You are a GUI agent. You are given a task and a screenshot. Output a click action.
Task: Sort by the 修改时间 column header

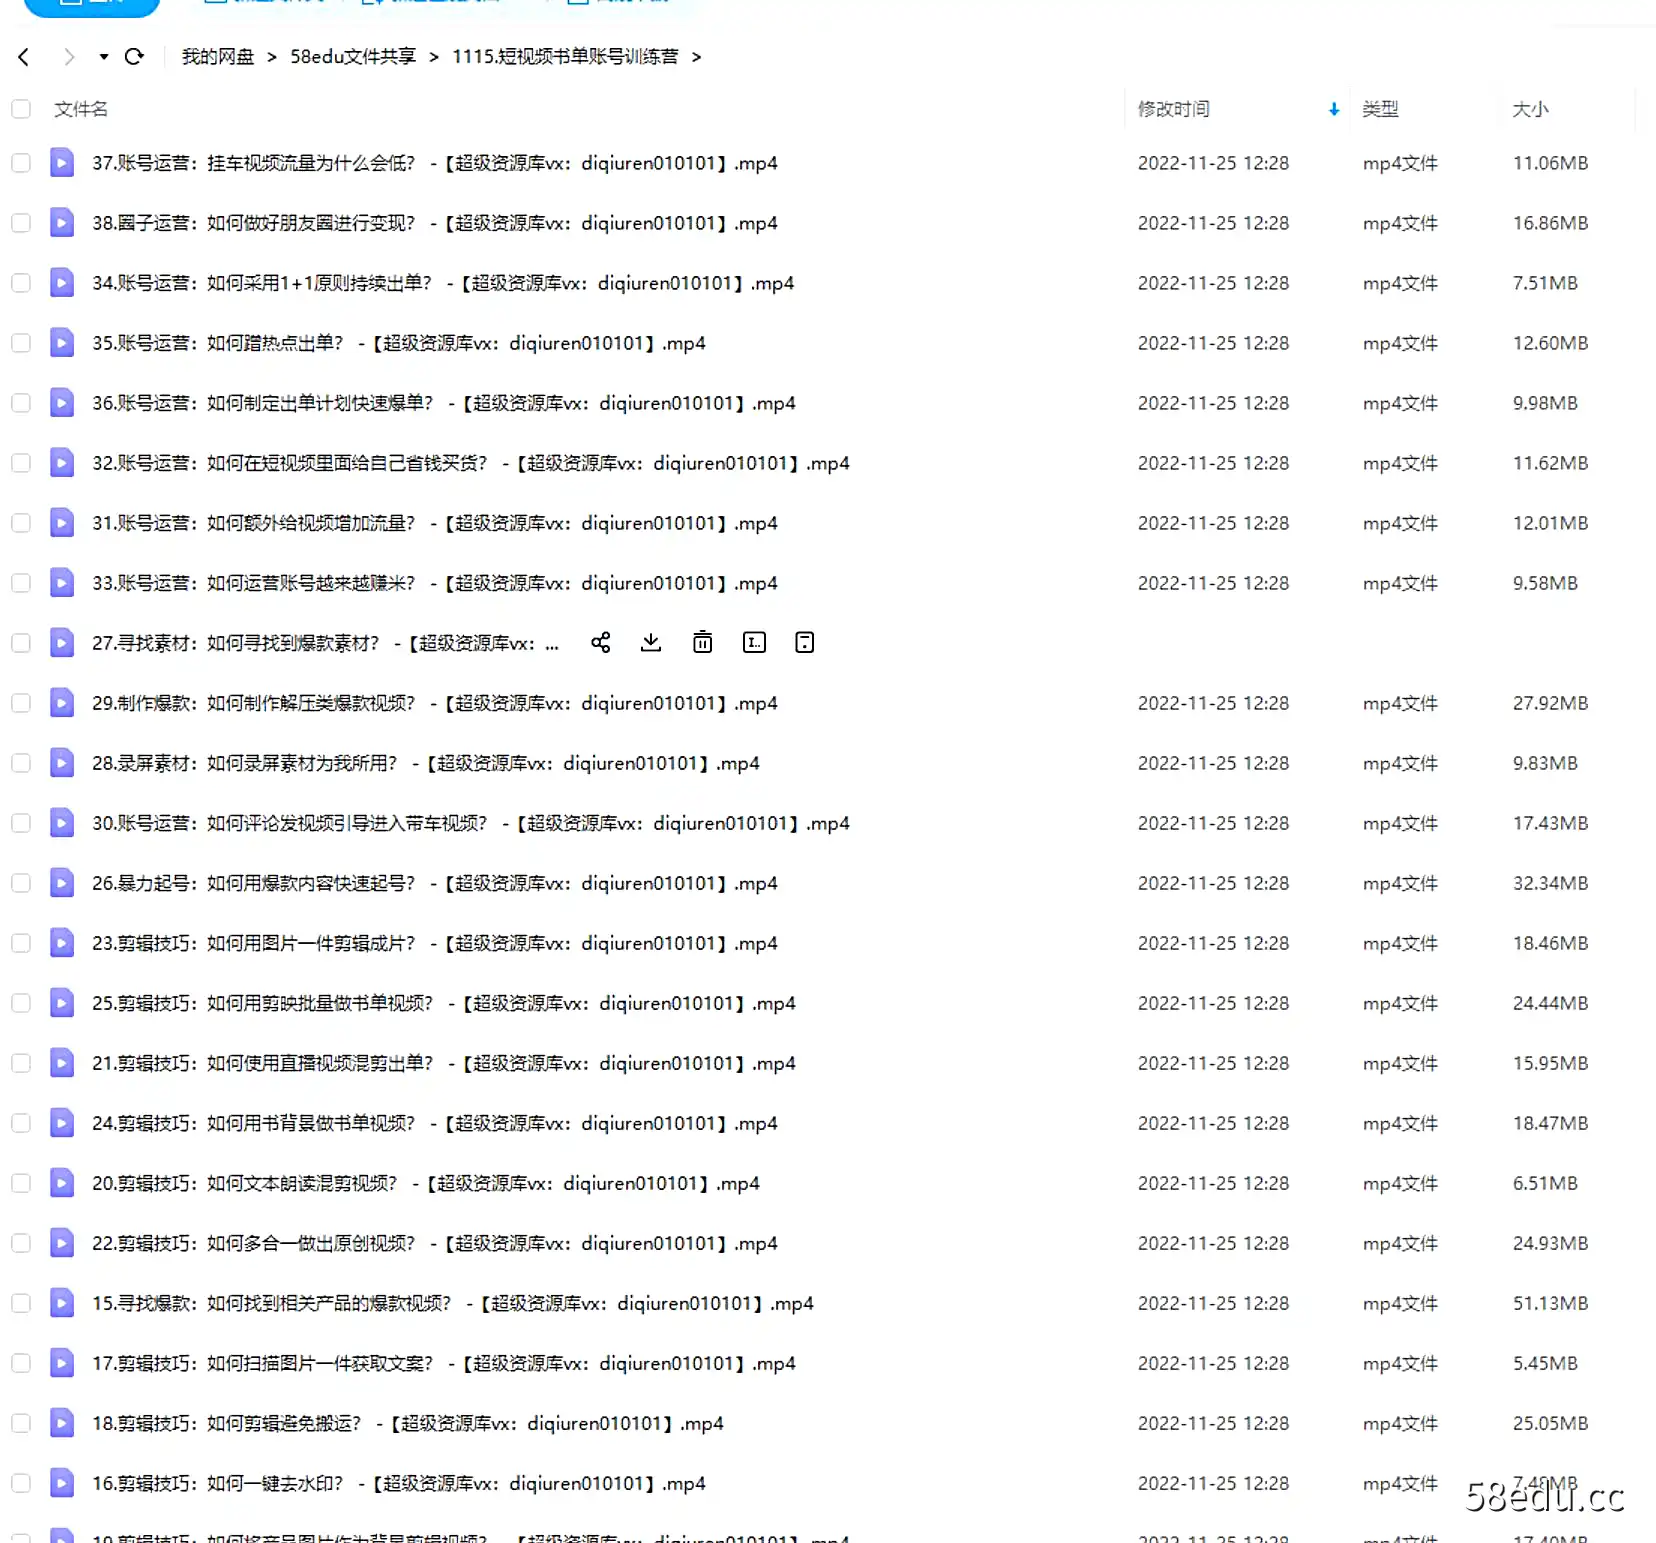[1174, 109]
